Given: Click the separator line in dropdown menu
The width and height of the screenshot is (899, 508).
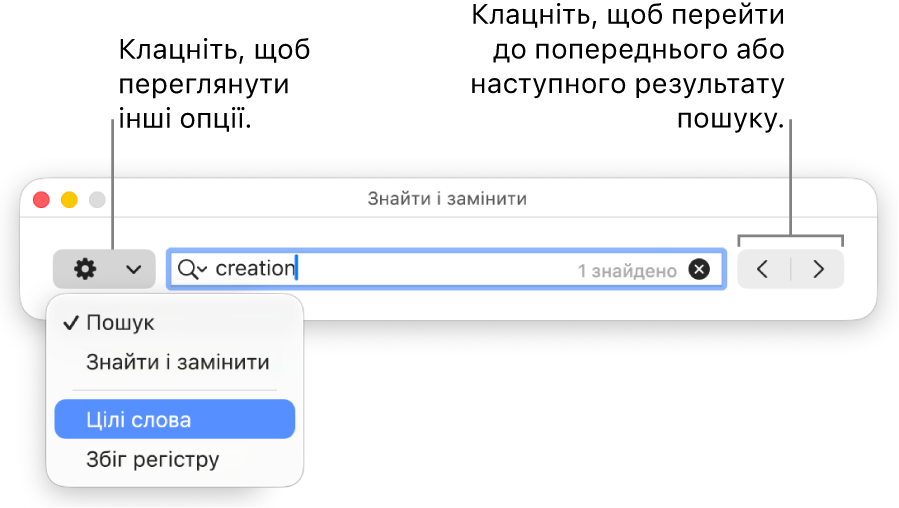Looking at the screenshot, I should coord(175,390).
